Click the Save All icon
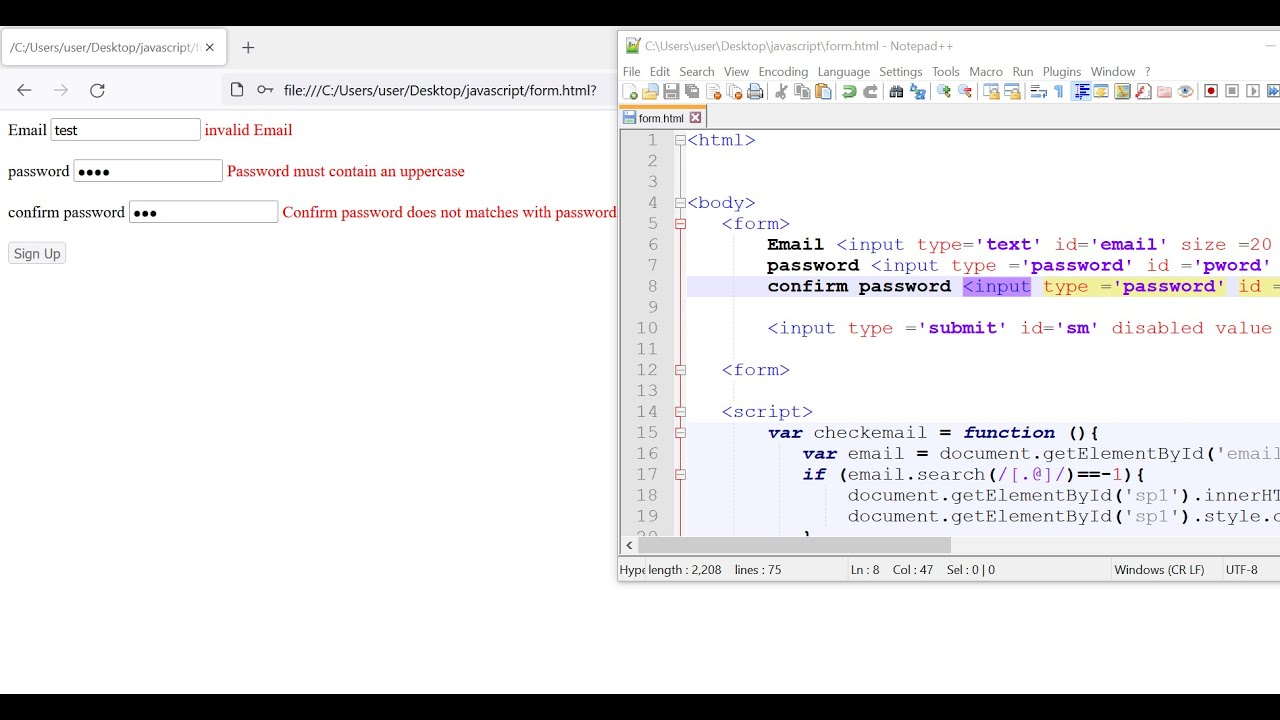1280x720 pixels. (x=692, y=91)
